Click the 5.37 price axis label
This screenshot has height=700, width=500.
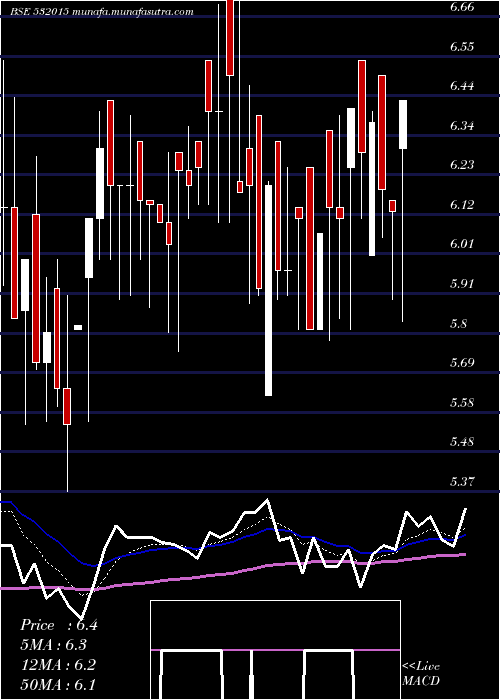point(462,481)
